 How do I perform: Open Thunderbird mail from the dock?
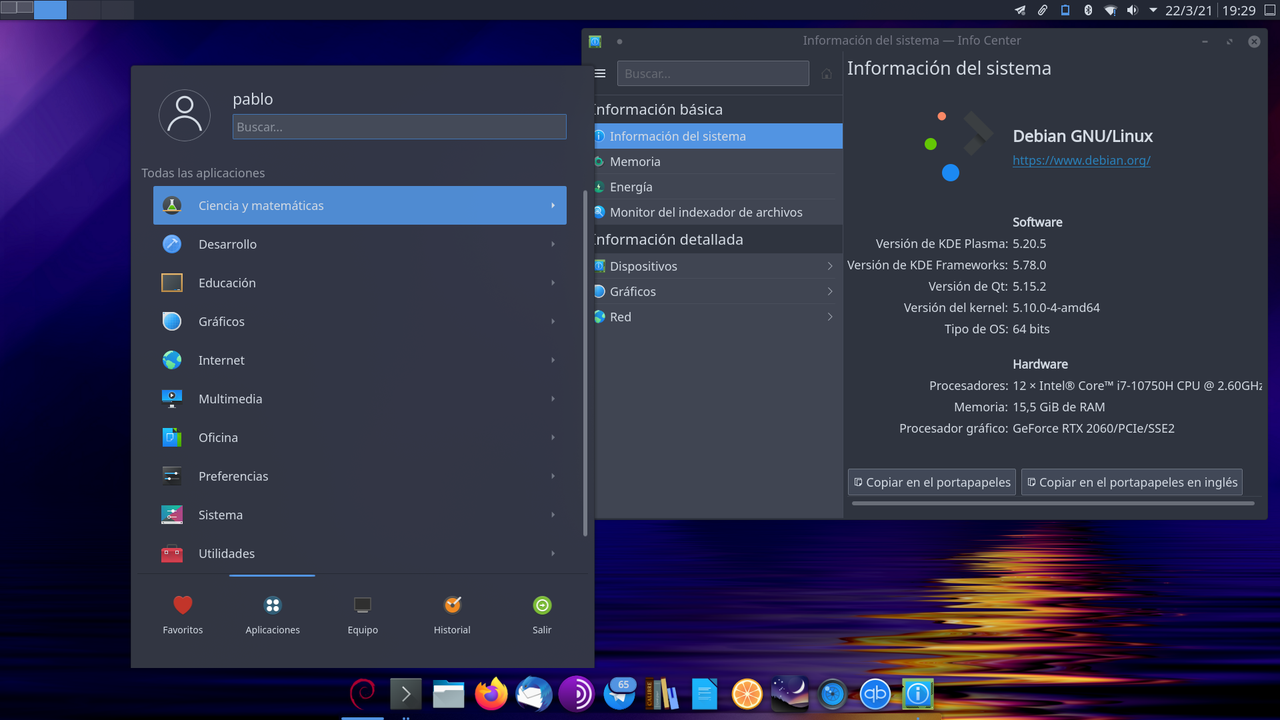(x=534, y=693)
